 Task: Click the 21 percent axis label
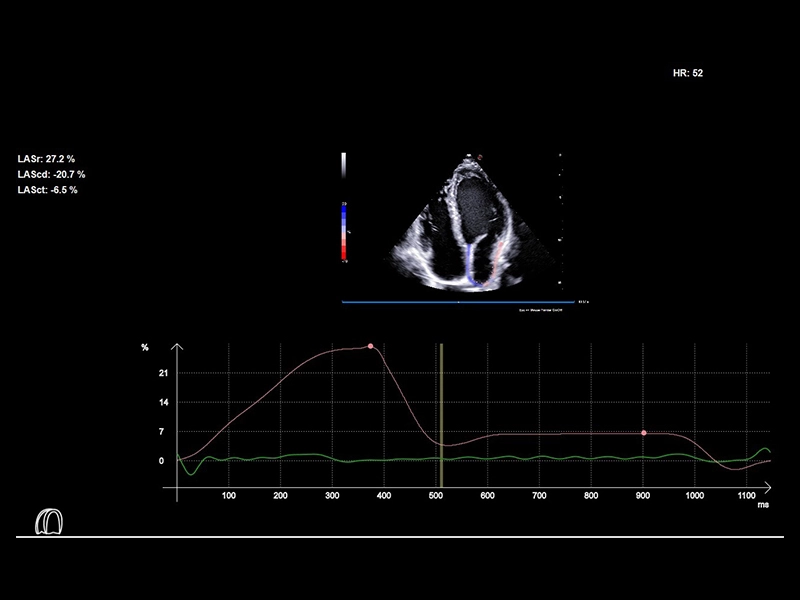(163, 373)
